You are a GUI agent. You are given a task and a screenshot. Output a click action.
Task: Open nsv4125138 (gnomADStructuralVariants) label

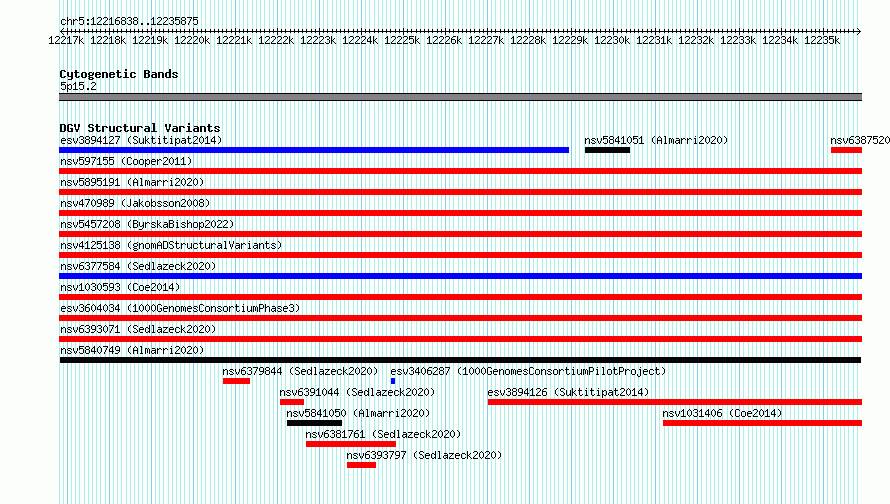171,245
